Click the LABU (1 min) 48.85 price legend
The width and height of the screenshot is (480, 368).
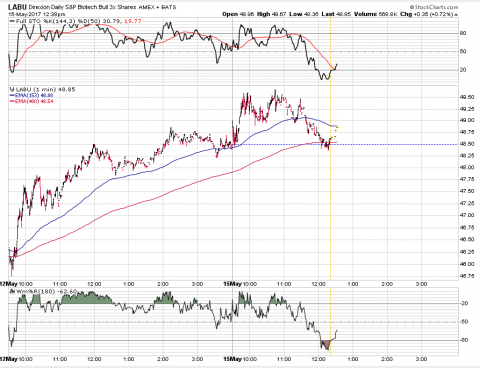pos(45,90)
